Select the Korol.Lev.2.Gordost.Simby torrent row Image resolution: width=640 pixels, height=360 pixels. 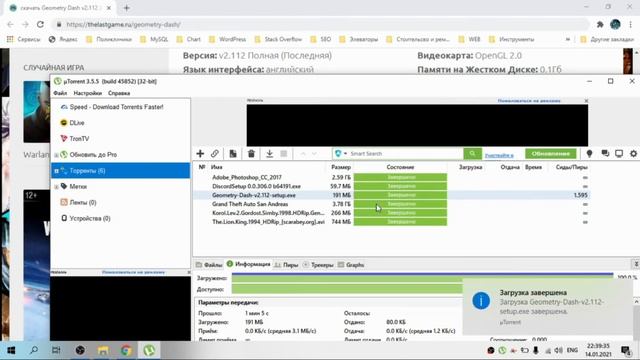[392, 213]
